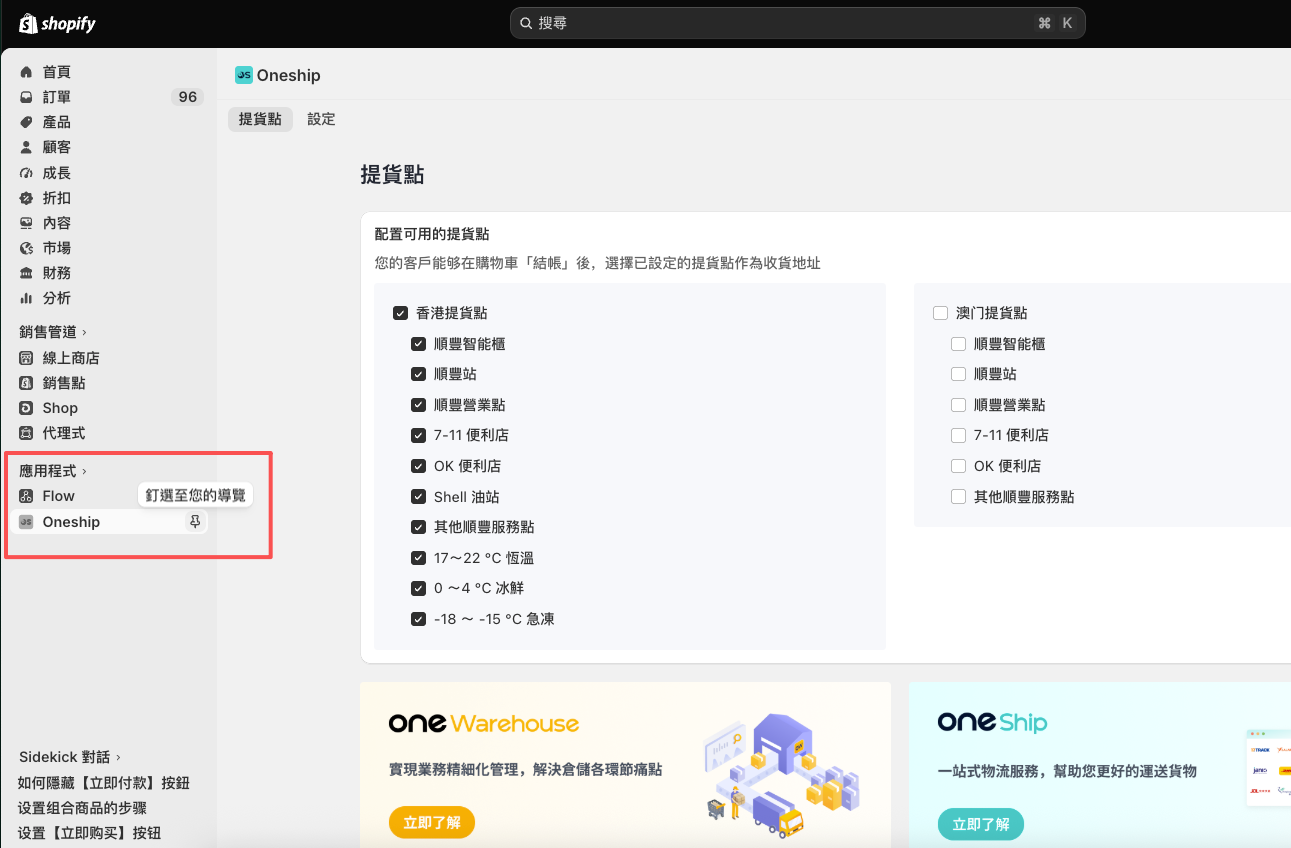Viewport: 1291px width, 848px height.
Task: Expand the 銷售管道 section
Action: click(x=53, y=332)
